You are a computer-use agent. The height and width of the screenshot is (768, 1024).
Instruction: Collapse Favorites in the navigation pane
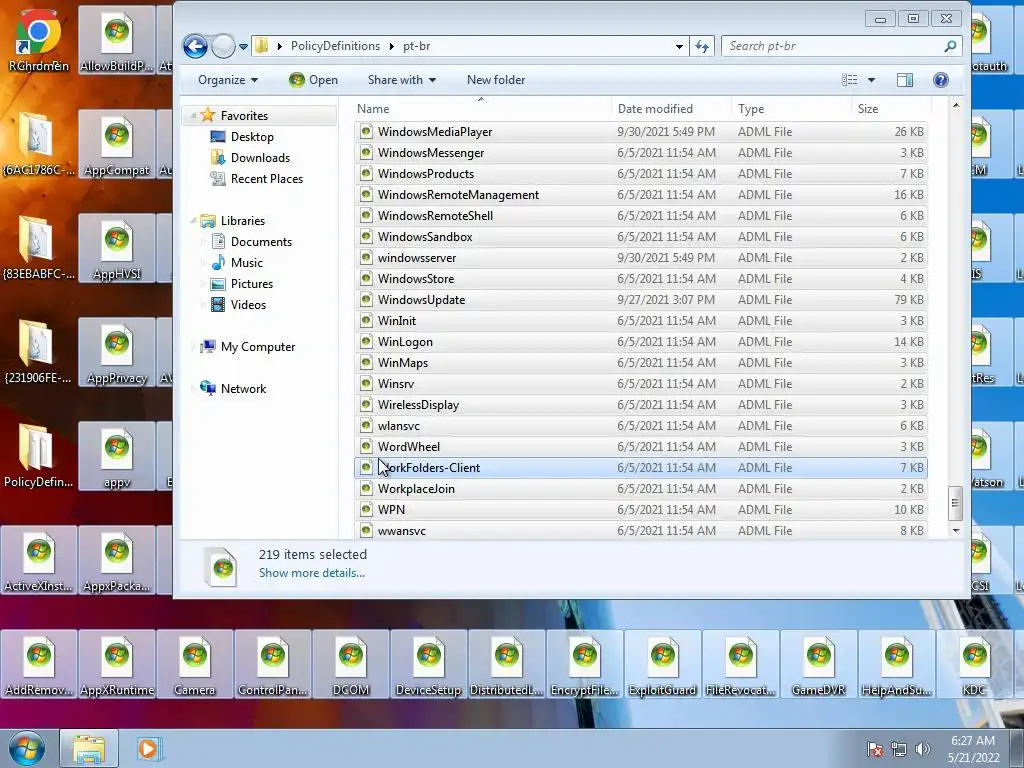(193, 116)
